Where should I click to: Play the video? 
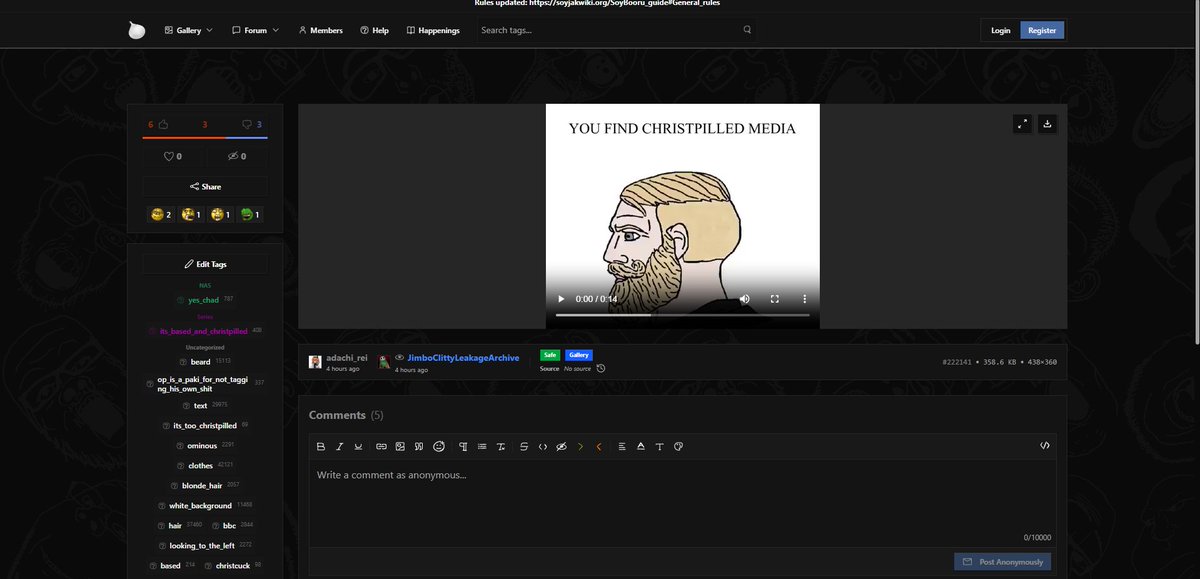point(561,299)
